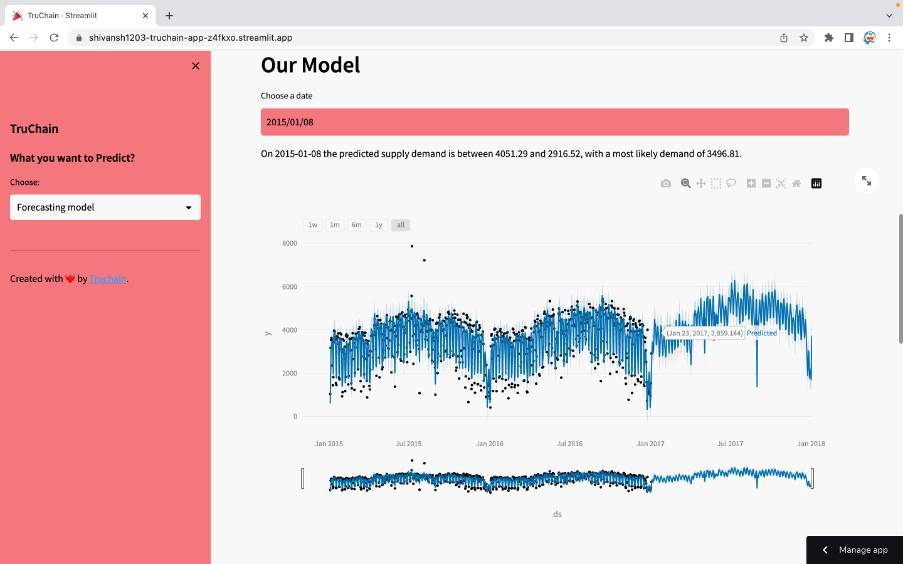
Task: Click the left range slider handle
Action: tap(303, 479)
